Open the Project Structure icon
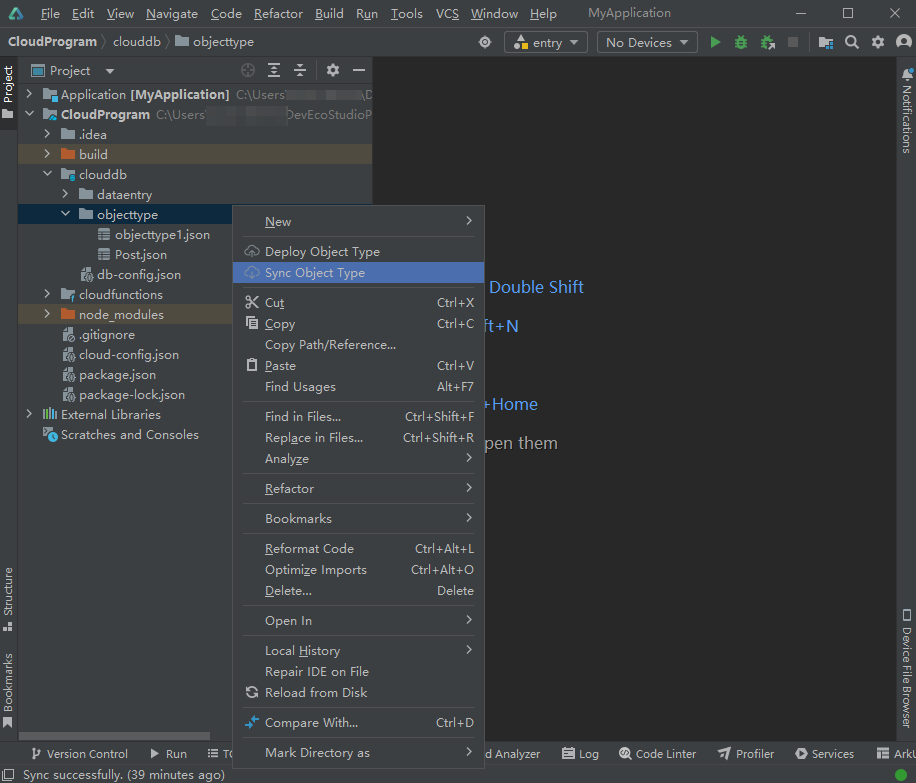 (826, 42)
